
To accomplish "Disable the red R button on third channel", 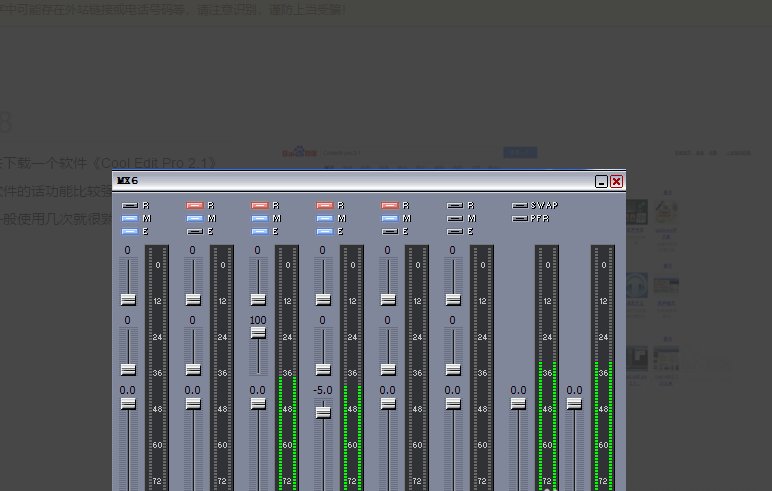I will pos(259,205).
